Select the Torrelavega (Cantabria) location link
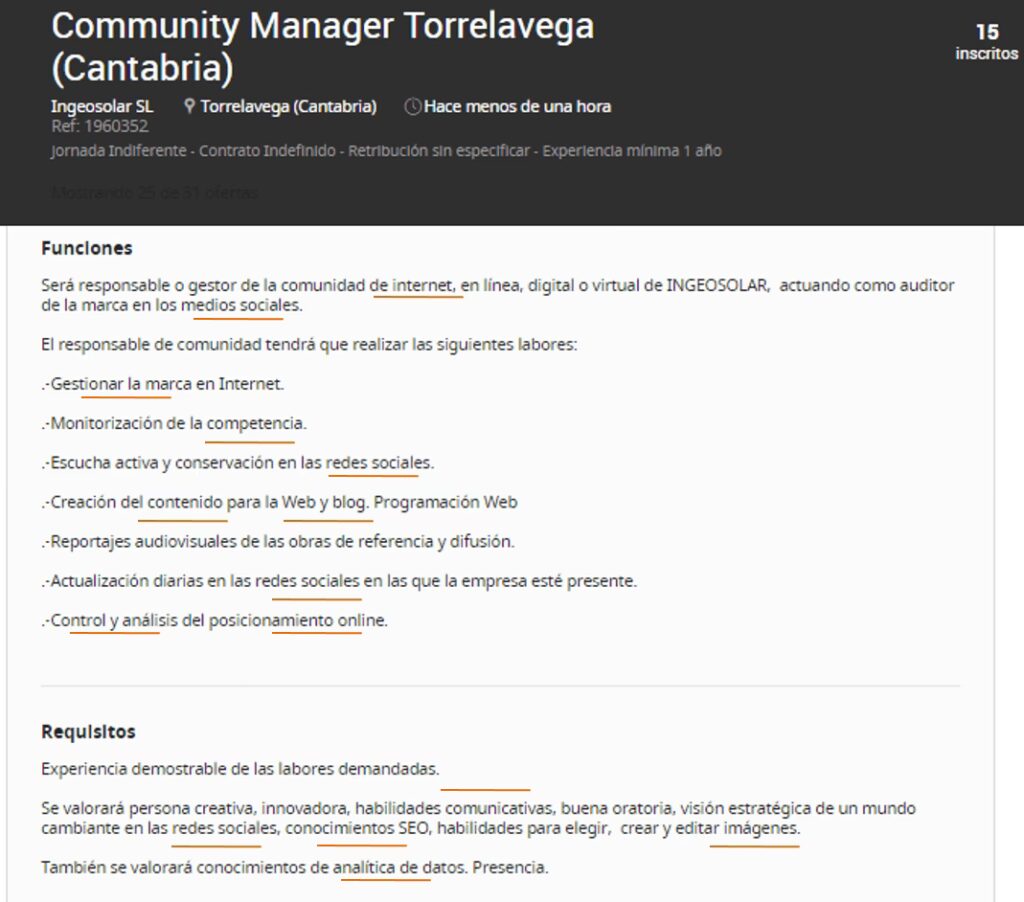Image resolution: width=1024 pixels, height=902 pixels. pyautogui.click(x=288, y=106)
